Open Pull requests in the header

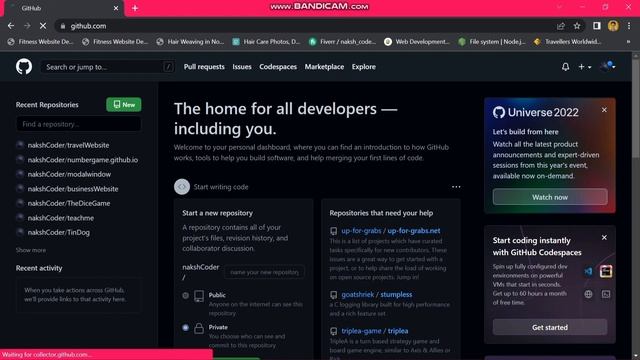click(204, 67)
